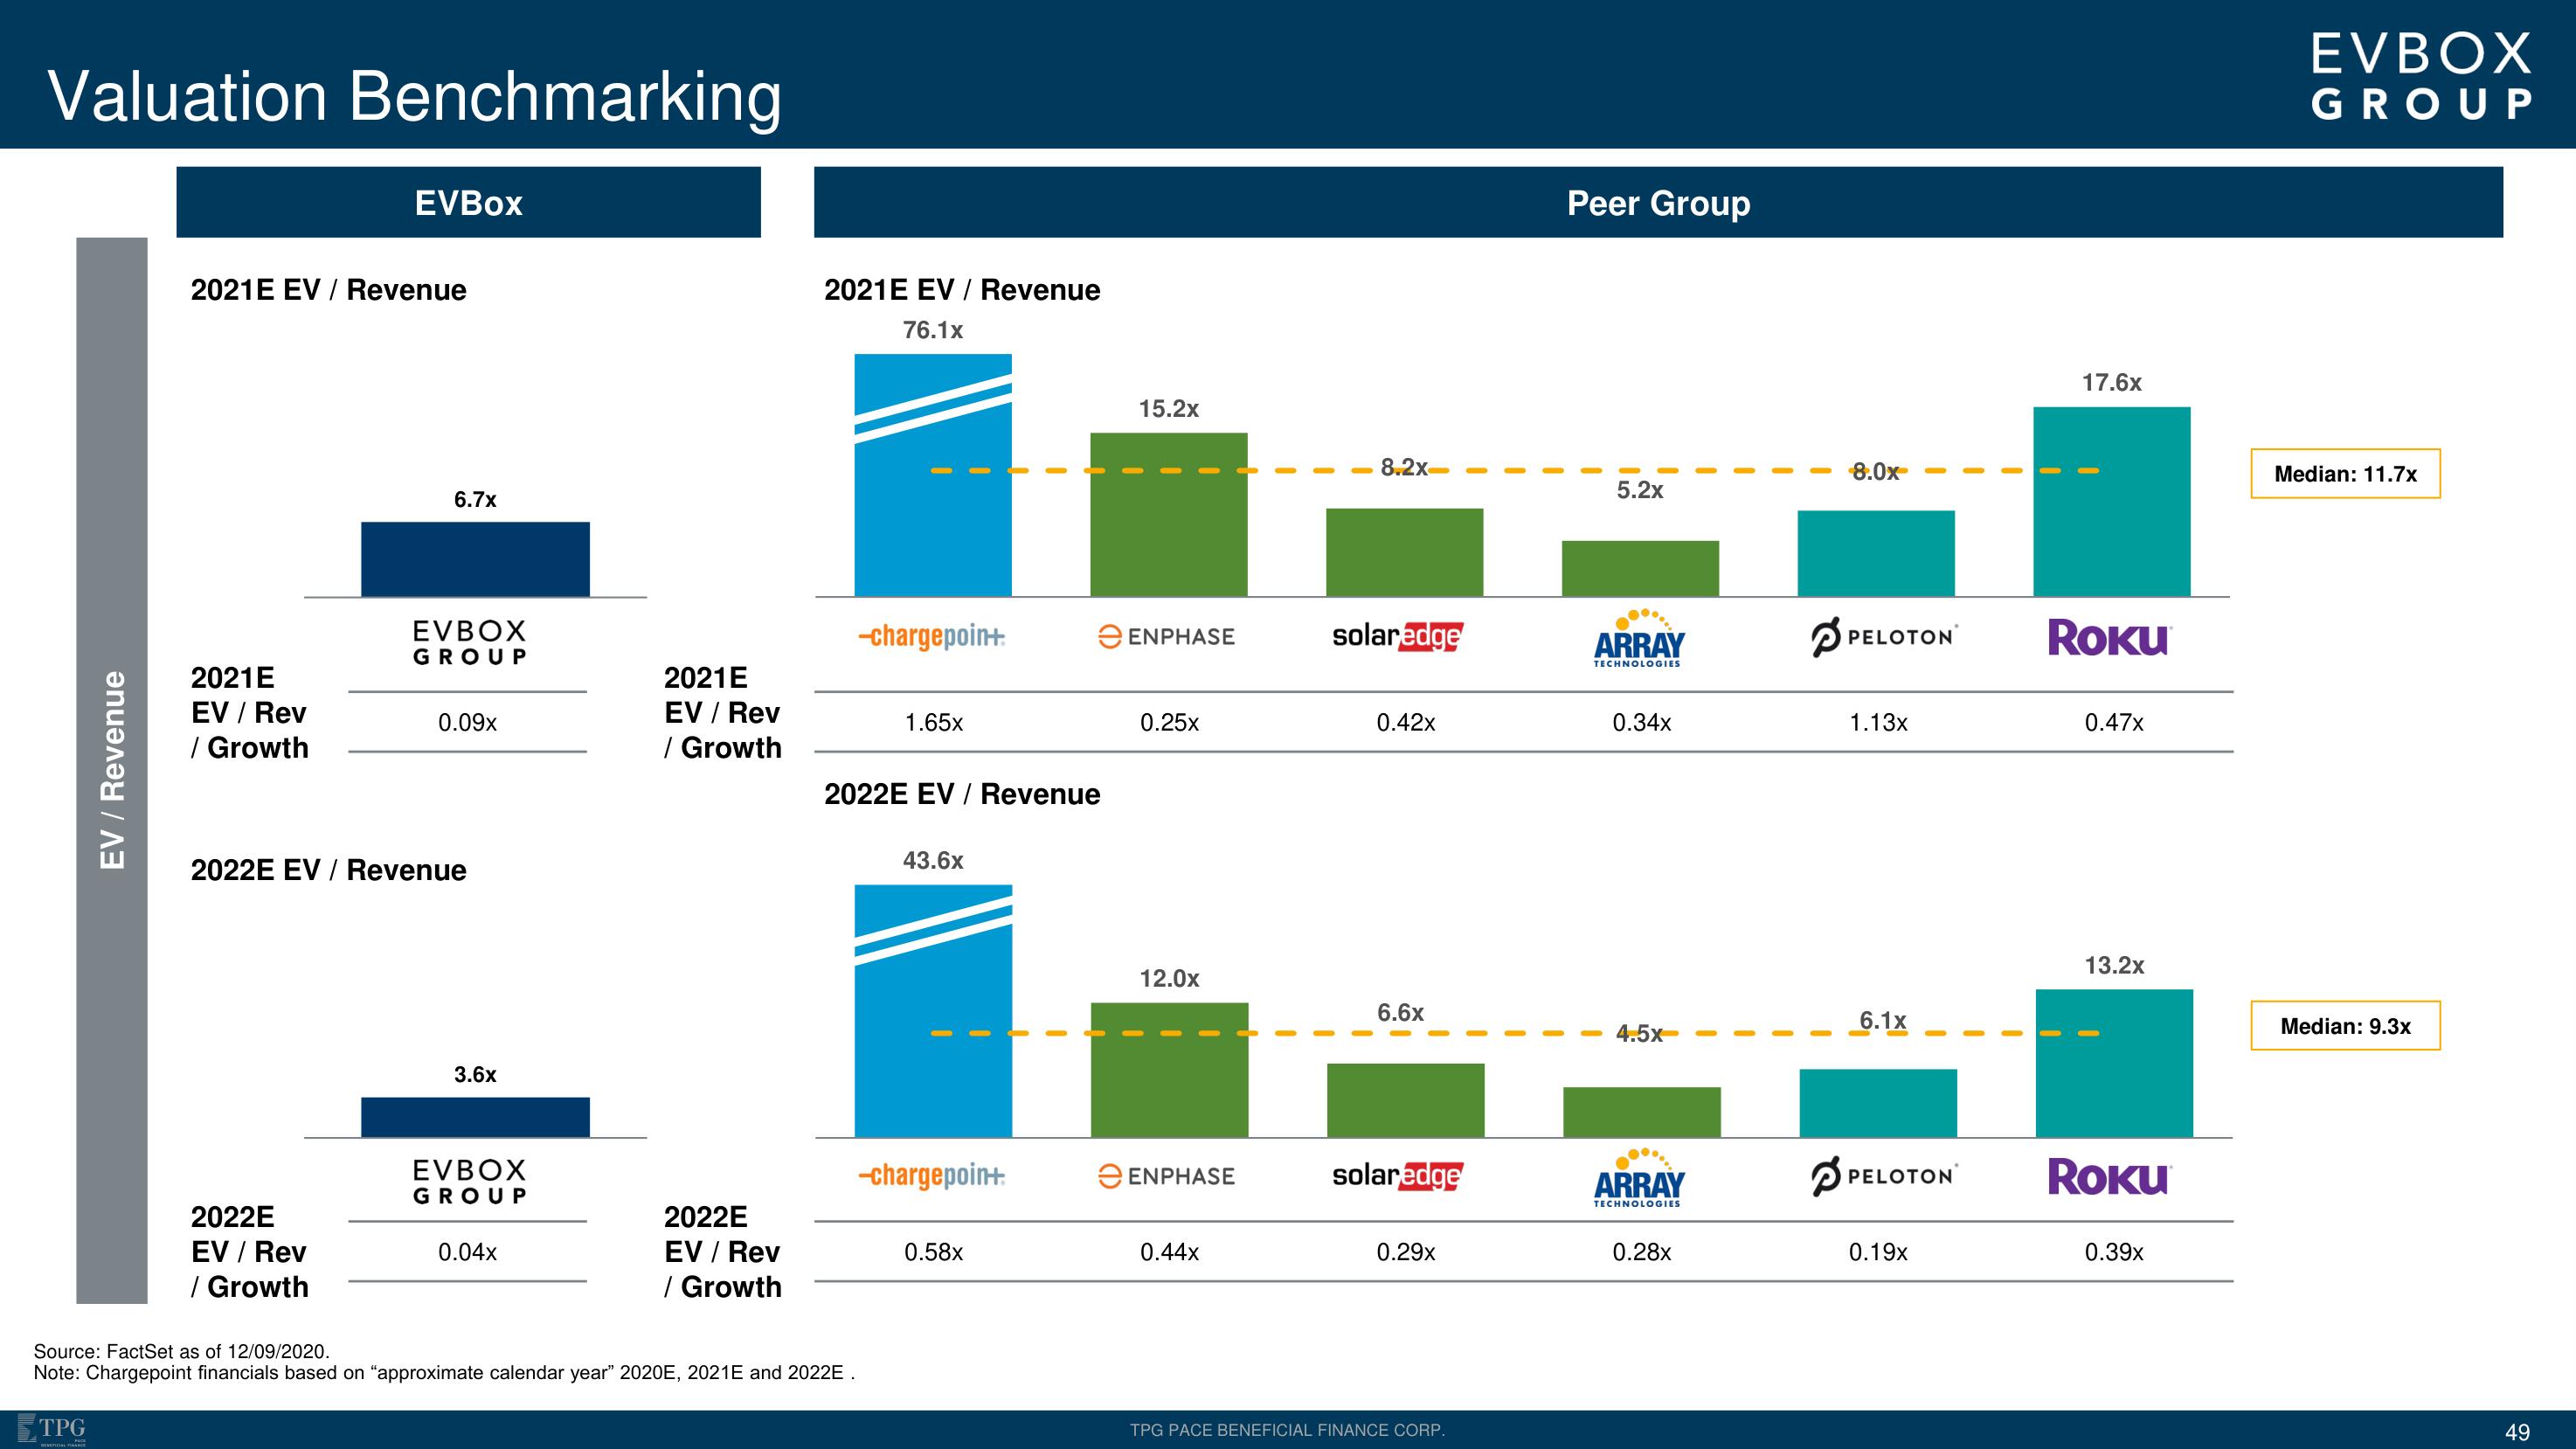The height and width of the screenshot is (1449, 2576).
Task: Click the 0.58x ChargePoint 2022E multiple
Action: tap(933, 1252)
